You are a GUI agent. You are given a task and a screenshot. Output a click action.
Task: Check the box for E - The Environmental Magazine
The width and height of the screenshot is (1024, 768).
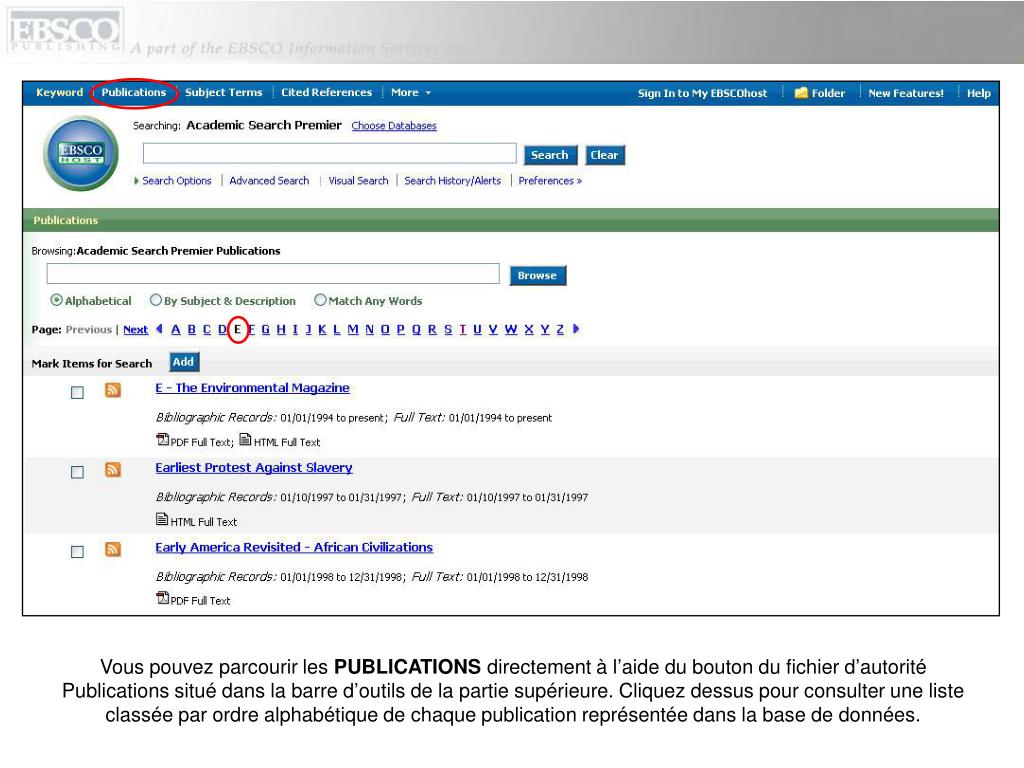click(77, 392)
